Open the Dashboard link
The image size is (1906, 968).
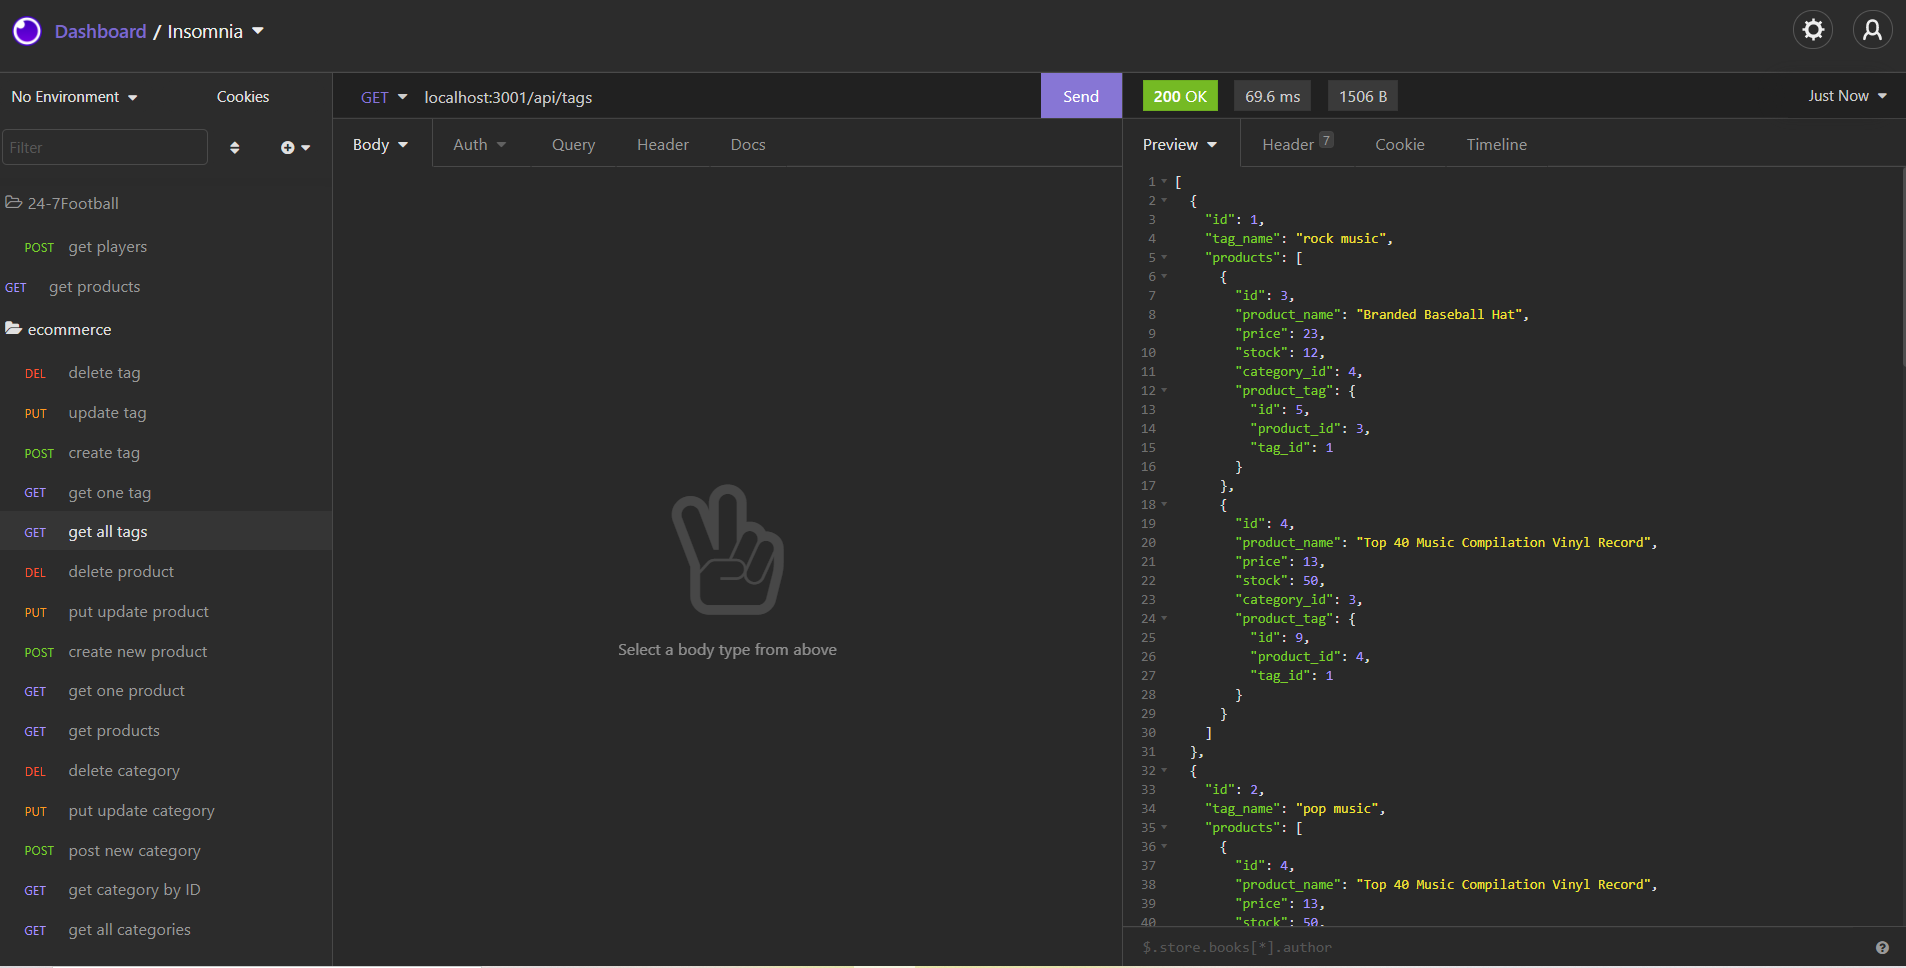(x=101, y=31)
